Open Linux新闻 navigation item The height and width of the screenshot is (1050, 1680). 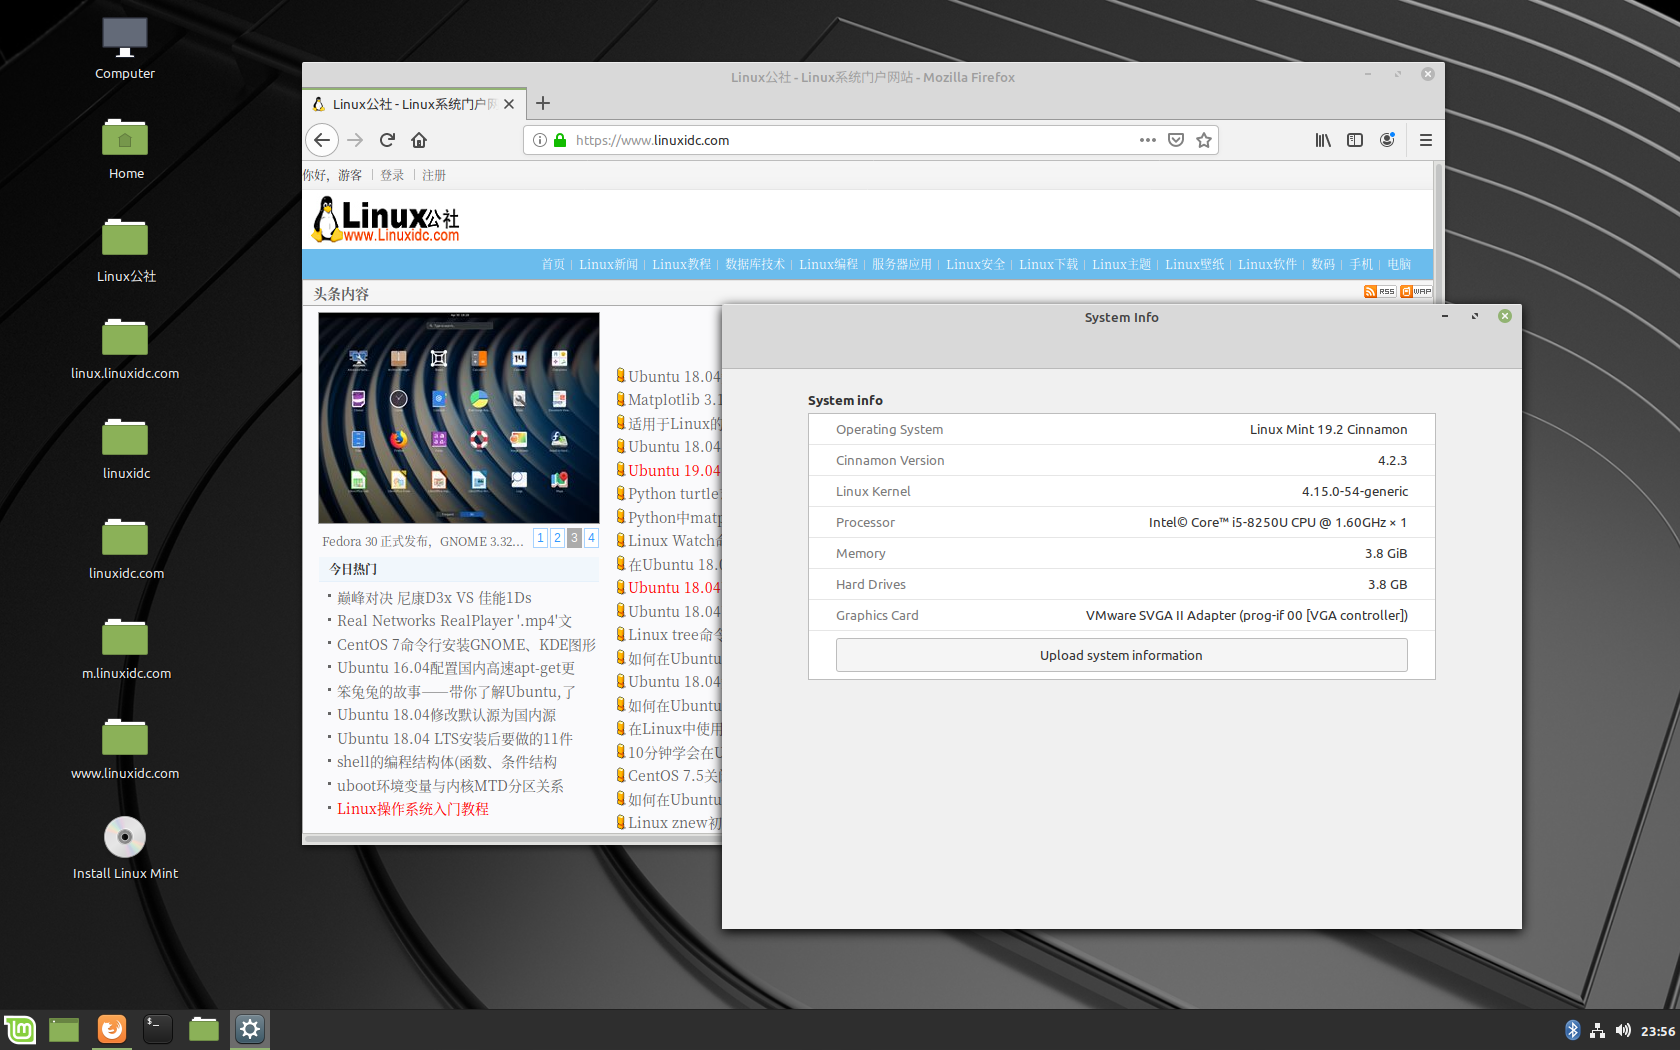tap(608, 264)
